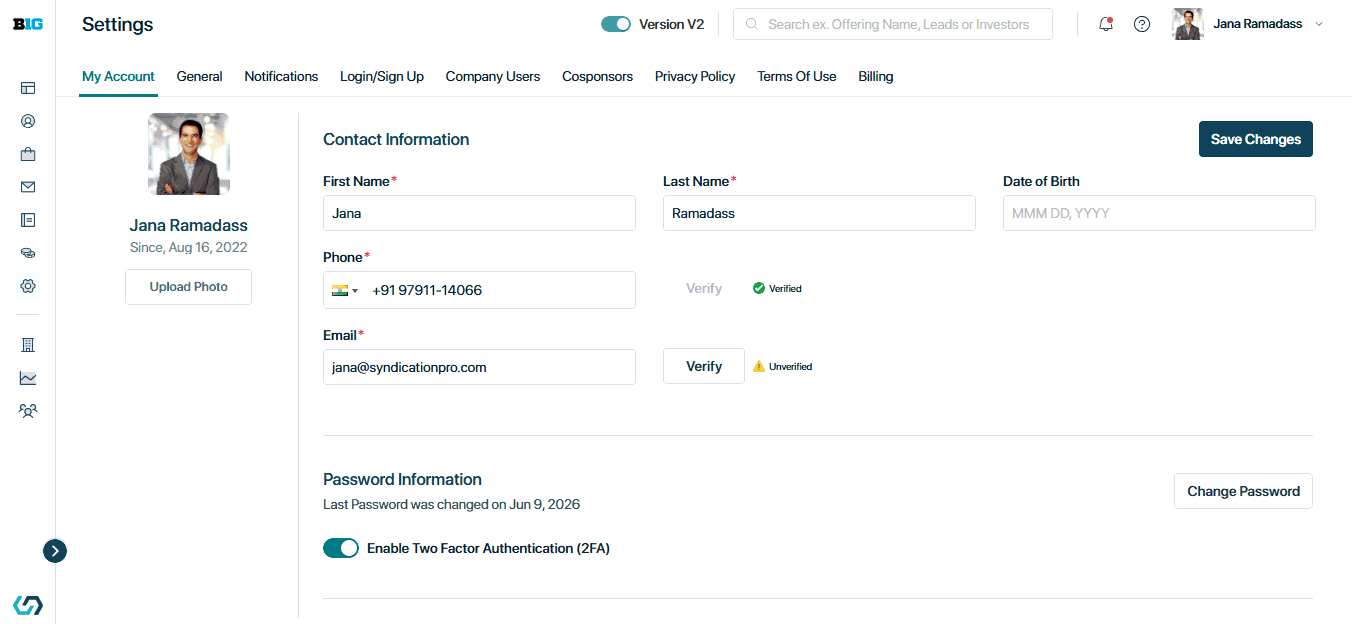Image resolution: width=1352 pixels, height=624 pixels.
Task: Switch to the General tab
Action: coord(199,76)
